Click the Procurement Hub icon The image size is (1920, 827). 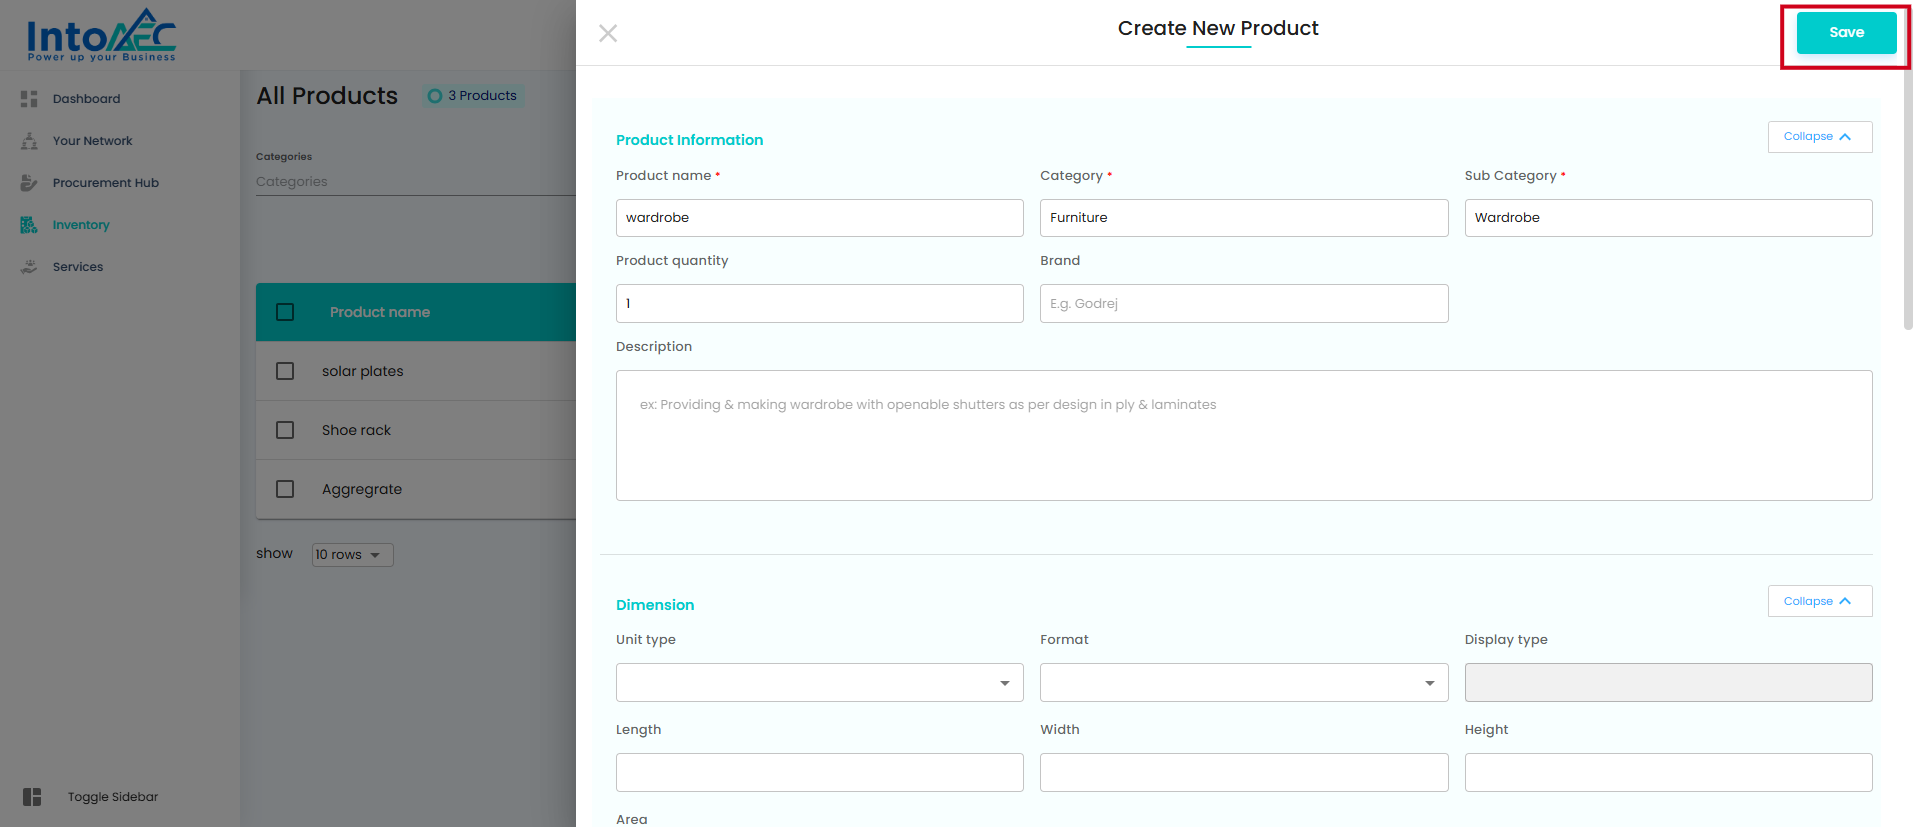pos(29,183)
